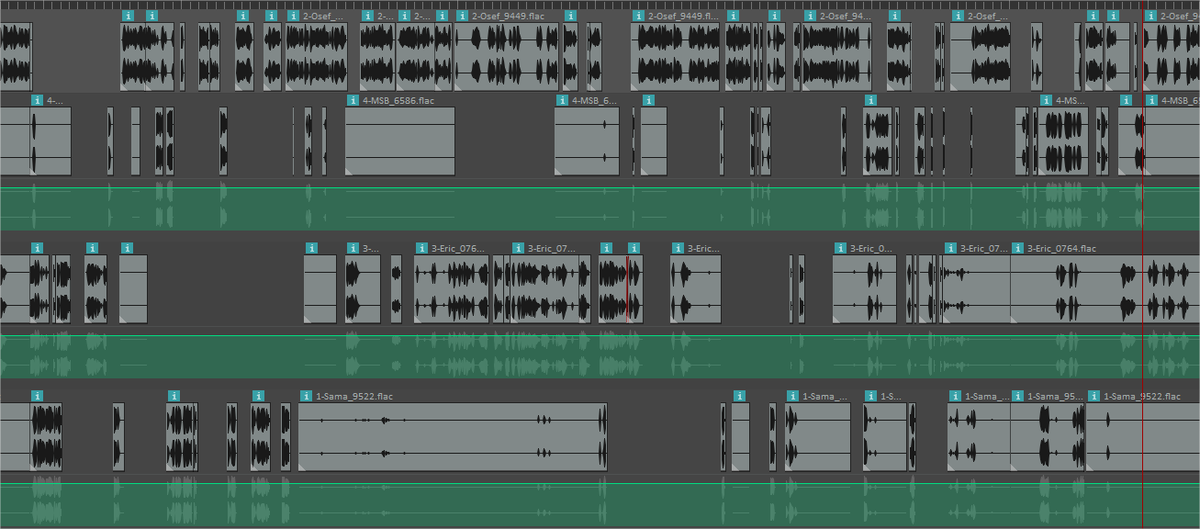Click red marker inside Eric track clip
This screenshot has width=1200, height=529.
(x=628, y=289)
